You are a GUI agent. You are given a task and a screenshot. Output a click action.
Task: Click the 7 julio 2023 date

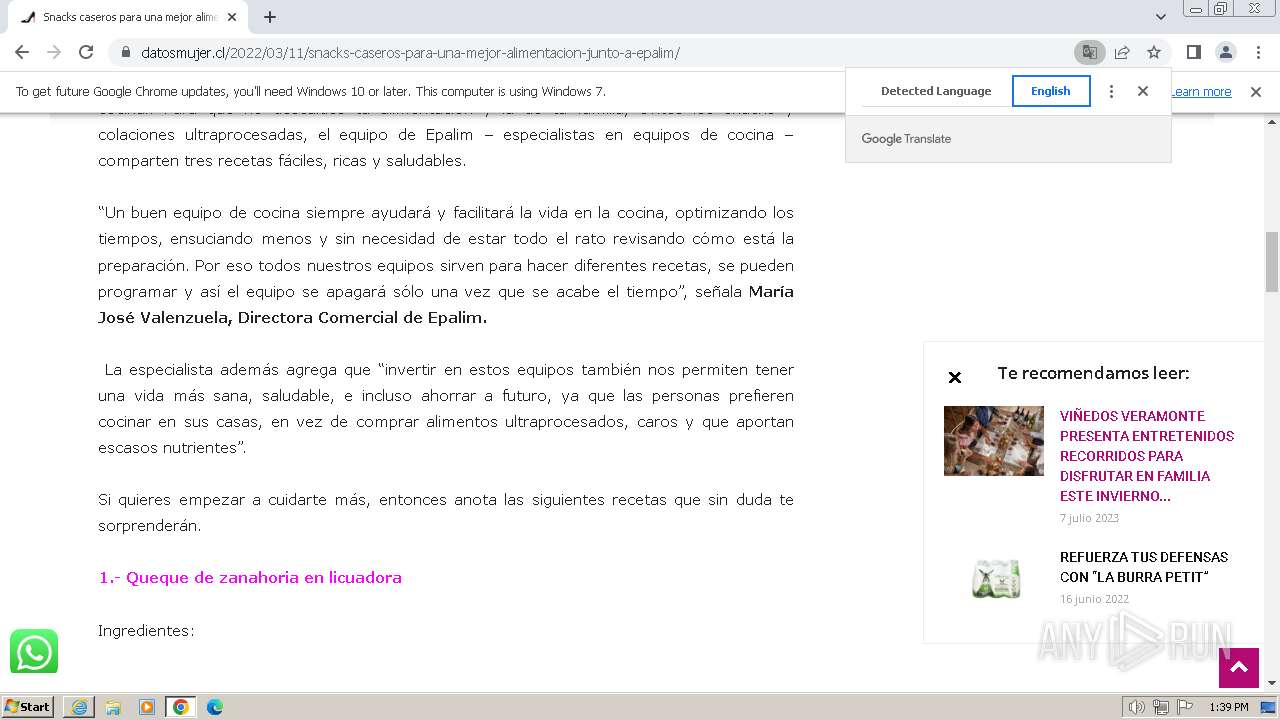[1089, 518]
